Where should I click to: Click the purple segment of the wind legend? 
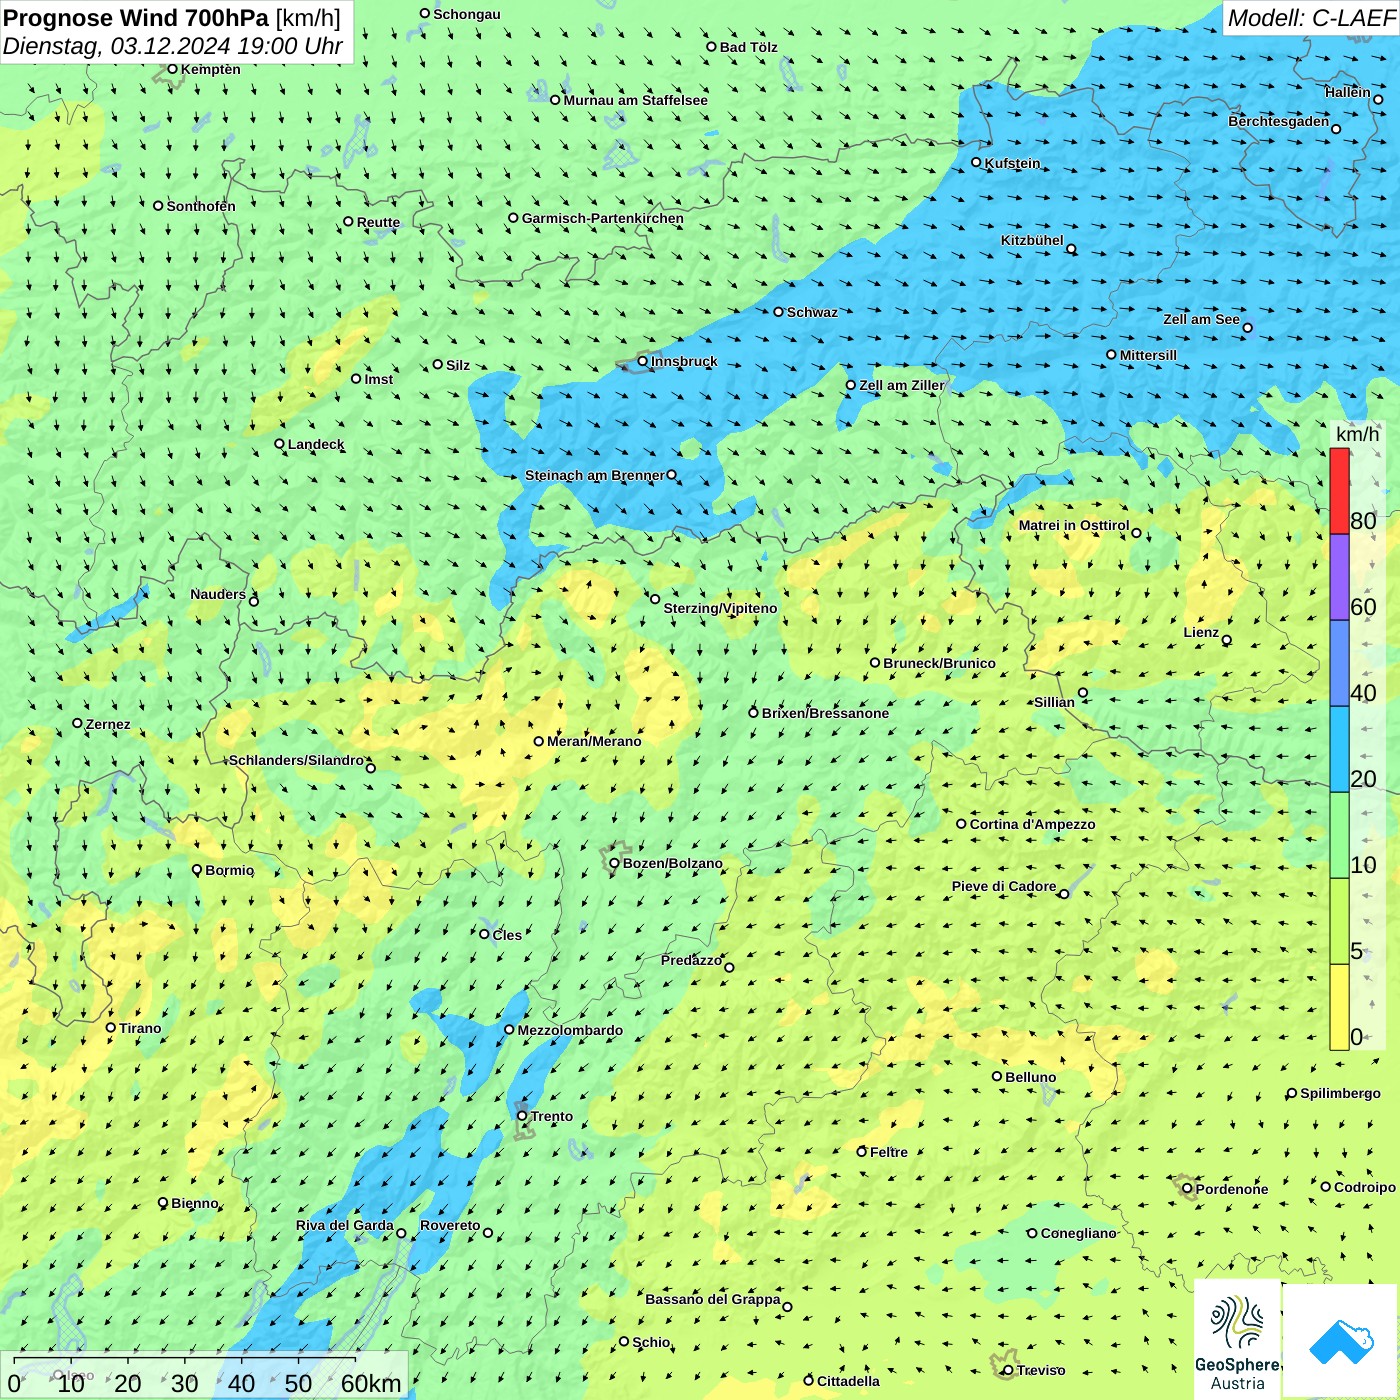pos(1339,577)
